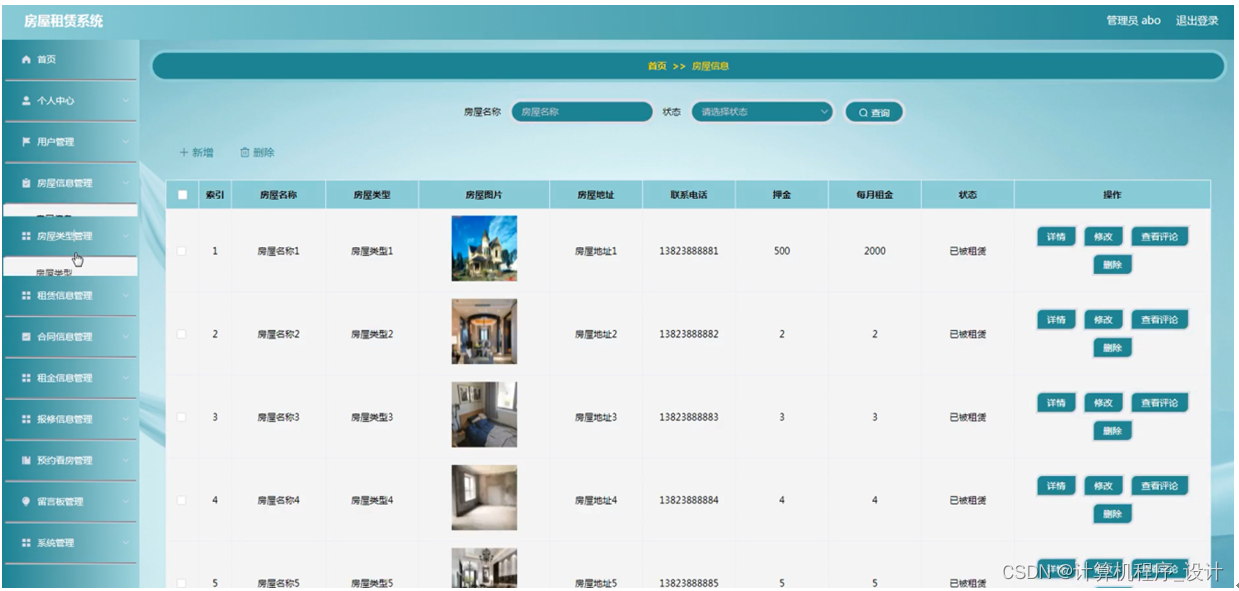Click the chart icon beside 预约看房管理
This screenshot has height=591, width=1239.
(x=26, y=461)
